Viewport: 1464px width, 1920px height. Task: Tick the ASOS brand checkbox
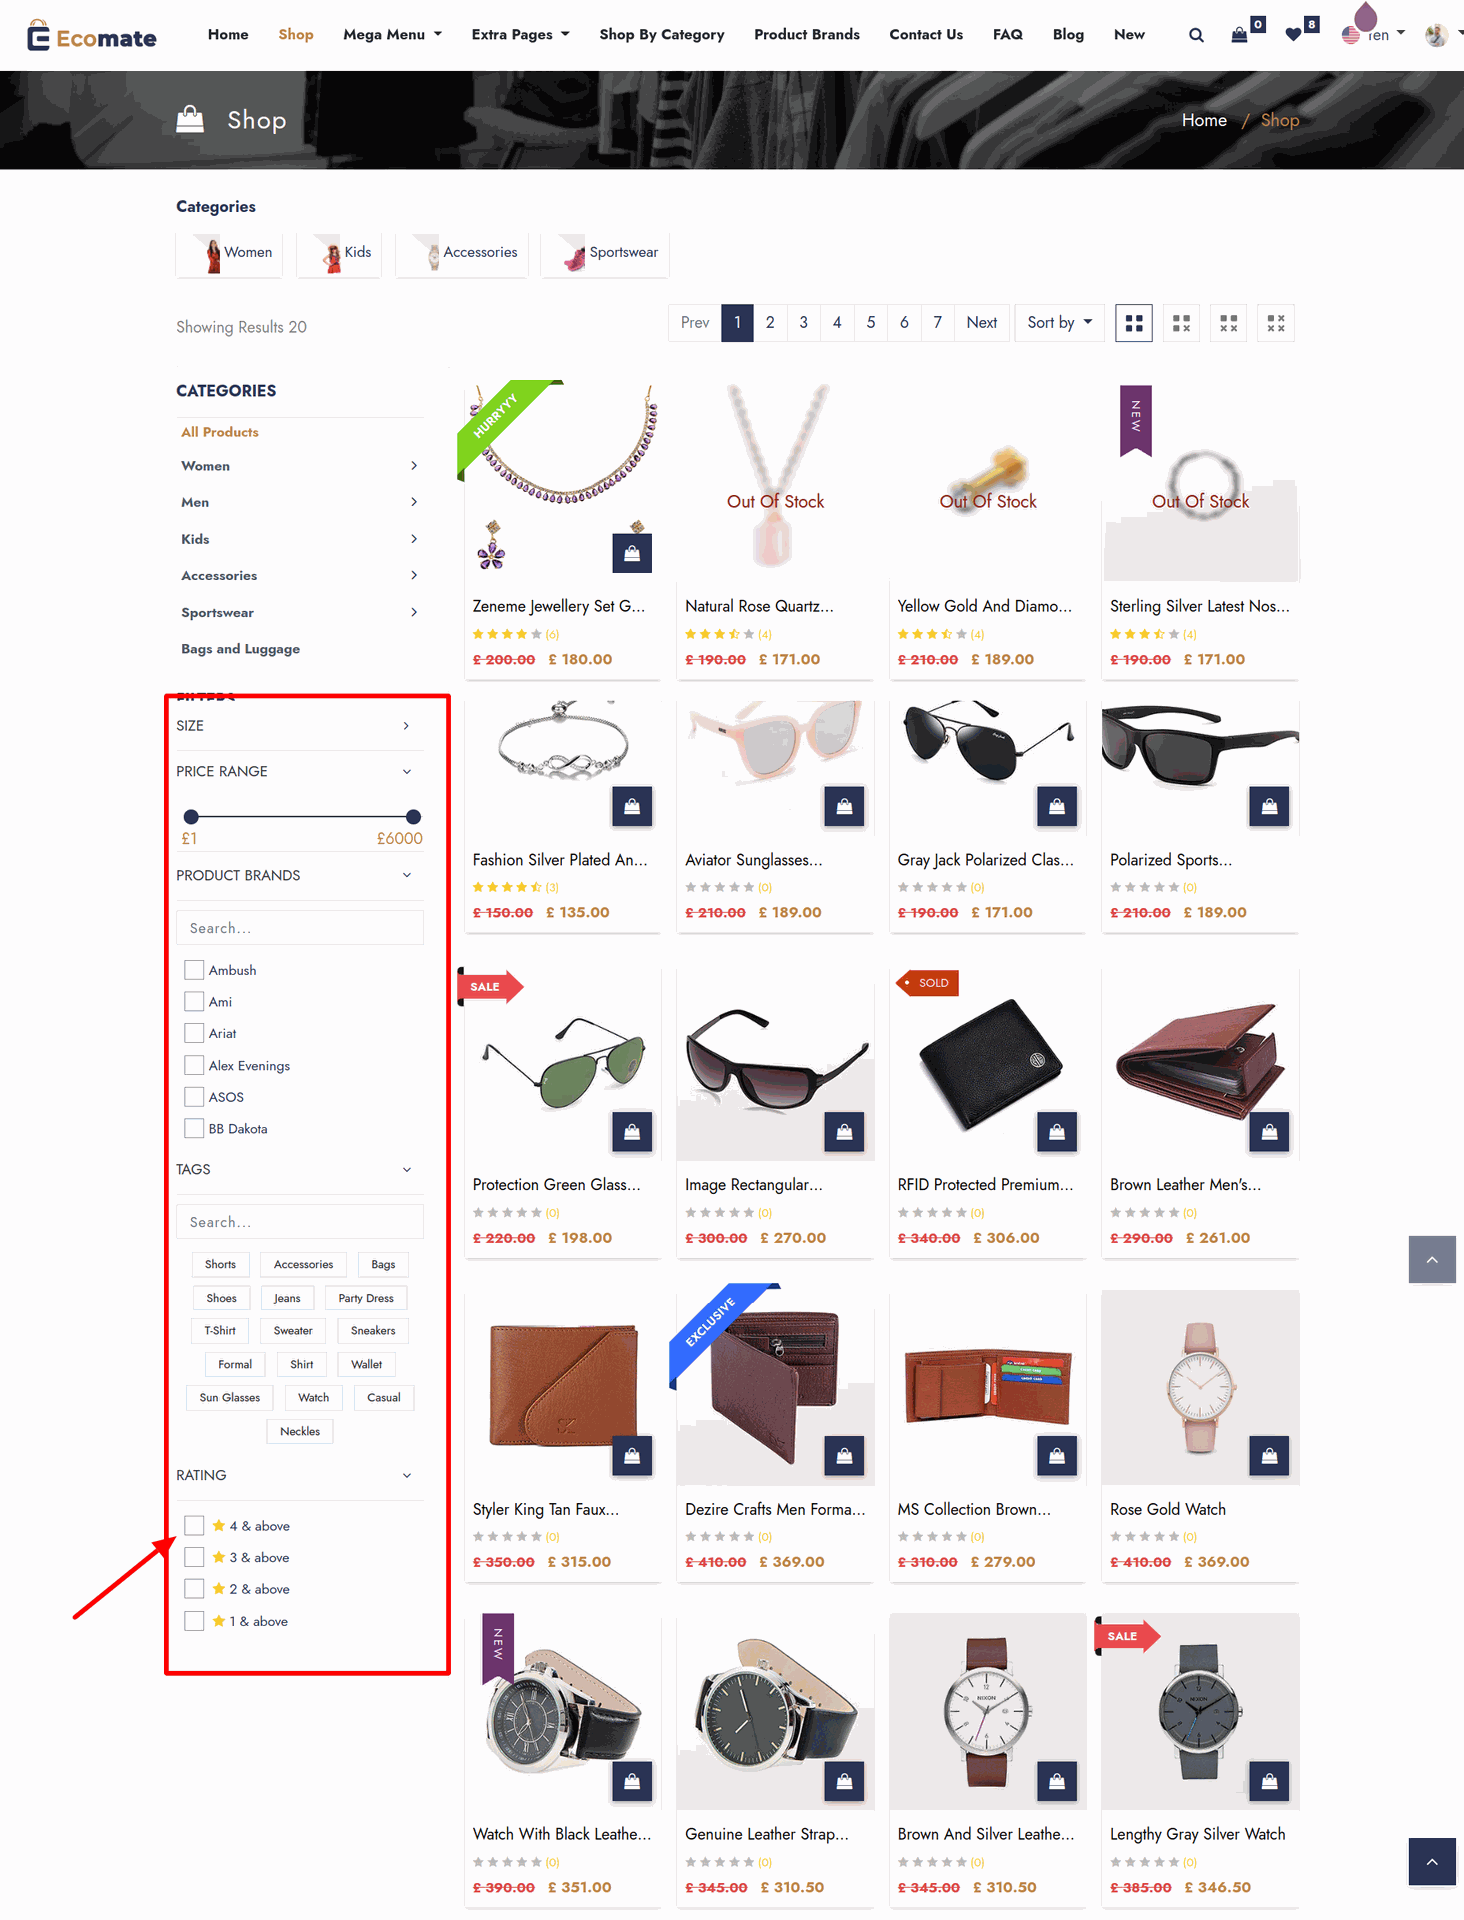click(194, 1097)
